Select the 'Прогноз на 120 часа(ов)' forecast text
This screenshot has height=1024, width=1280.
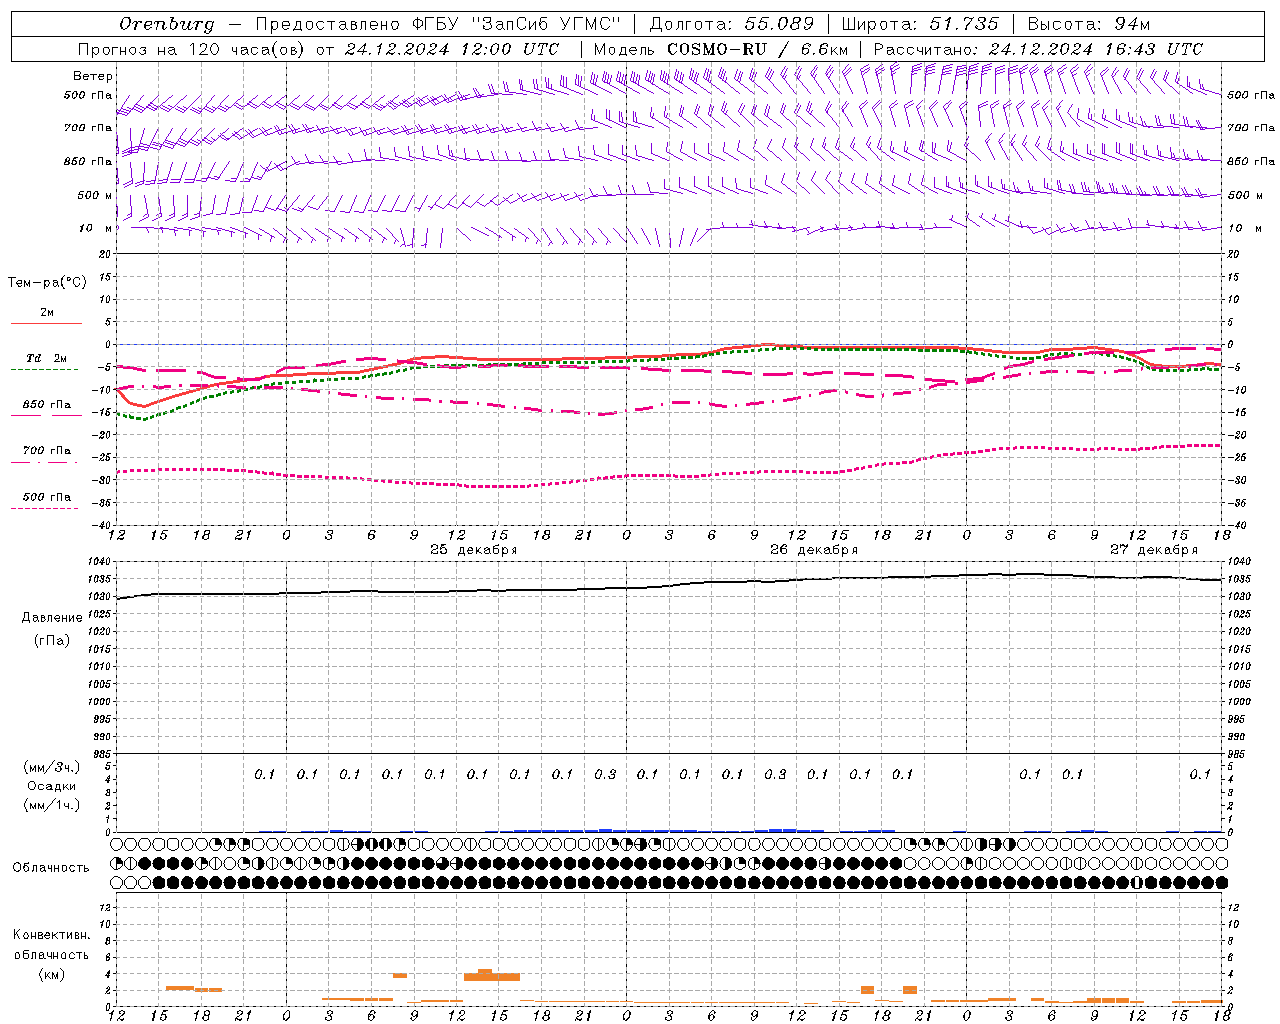[x=191, y=49]
